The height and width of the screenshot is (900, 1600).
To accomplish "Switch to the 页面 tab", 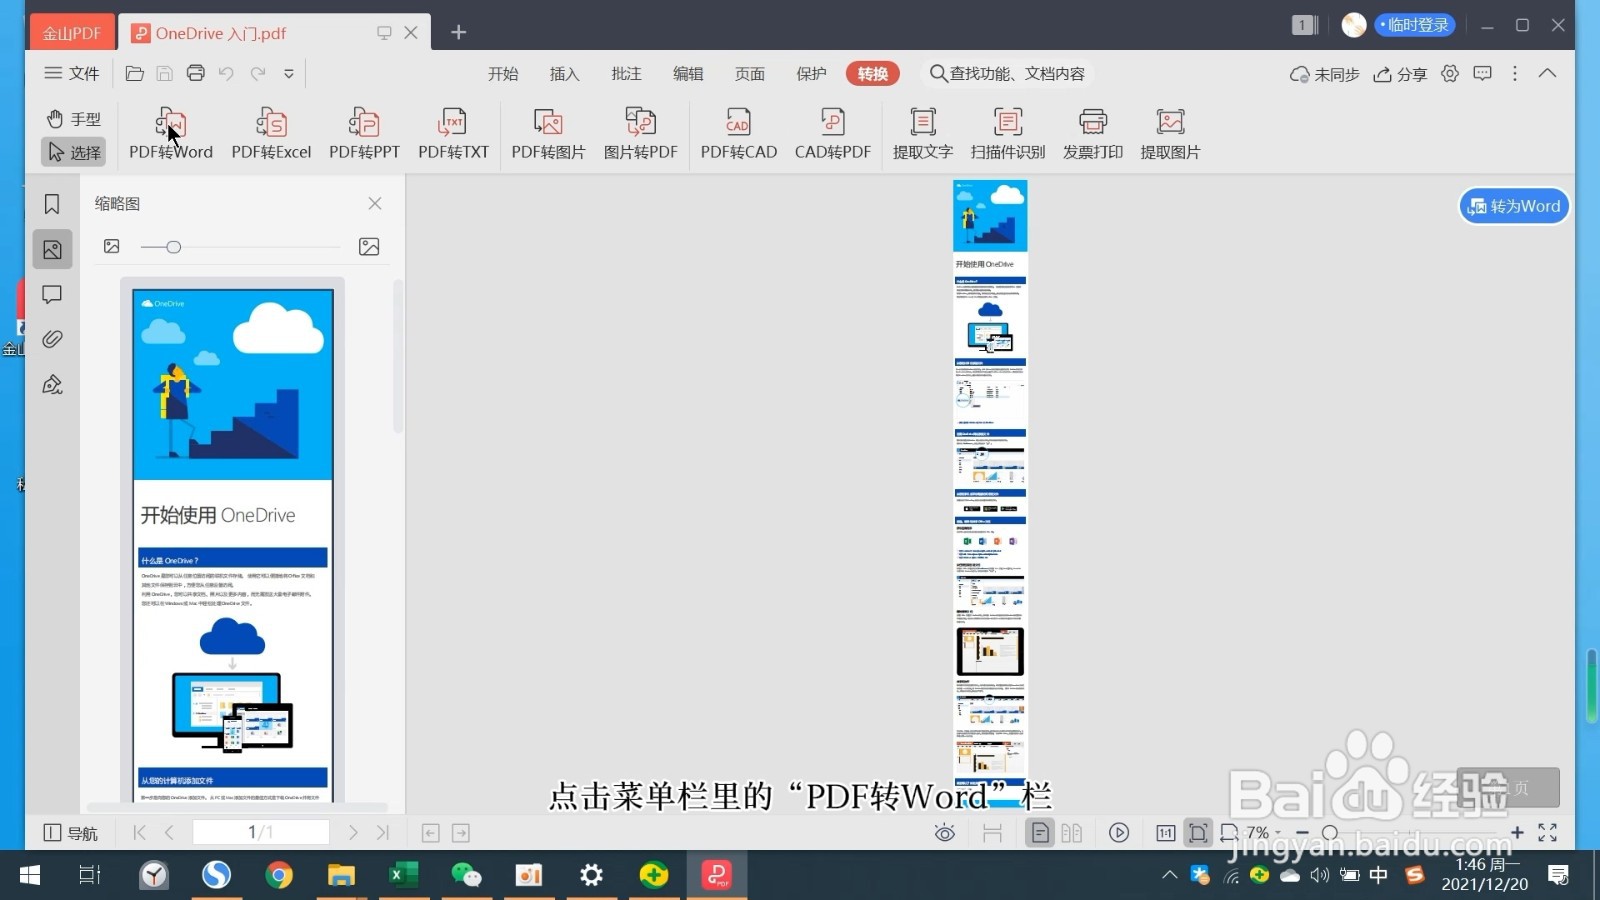I will [749, 73].
